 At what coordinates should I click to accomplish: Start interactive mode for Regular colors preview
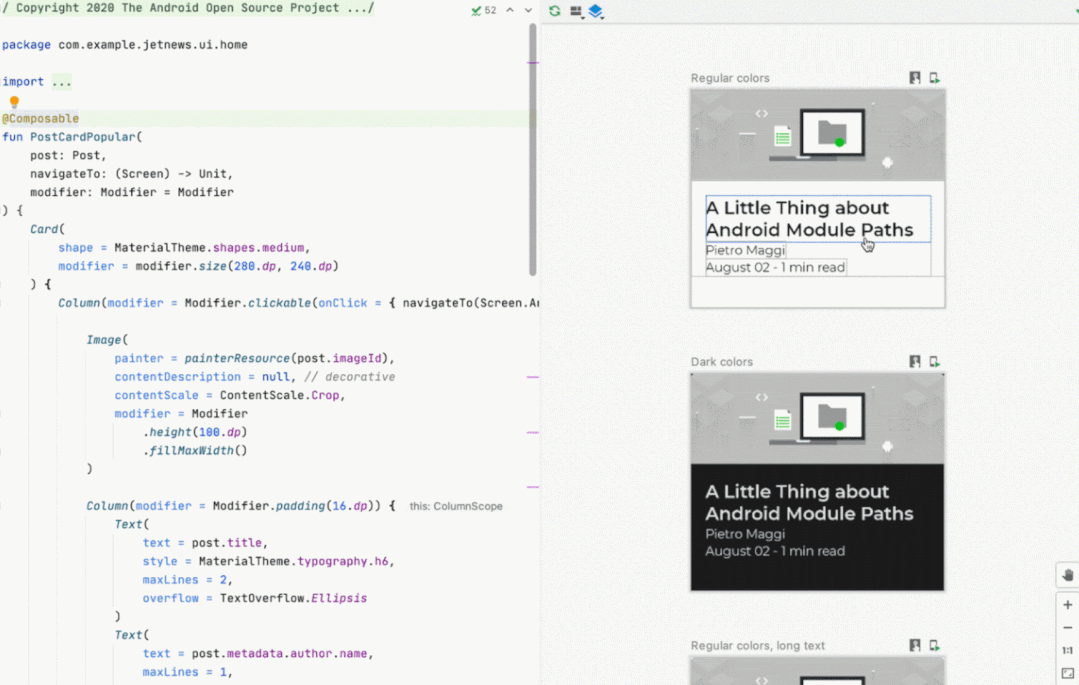(915, 78)
